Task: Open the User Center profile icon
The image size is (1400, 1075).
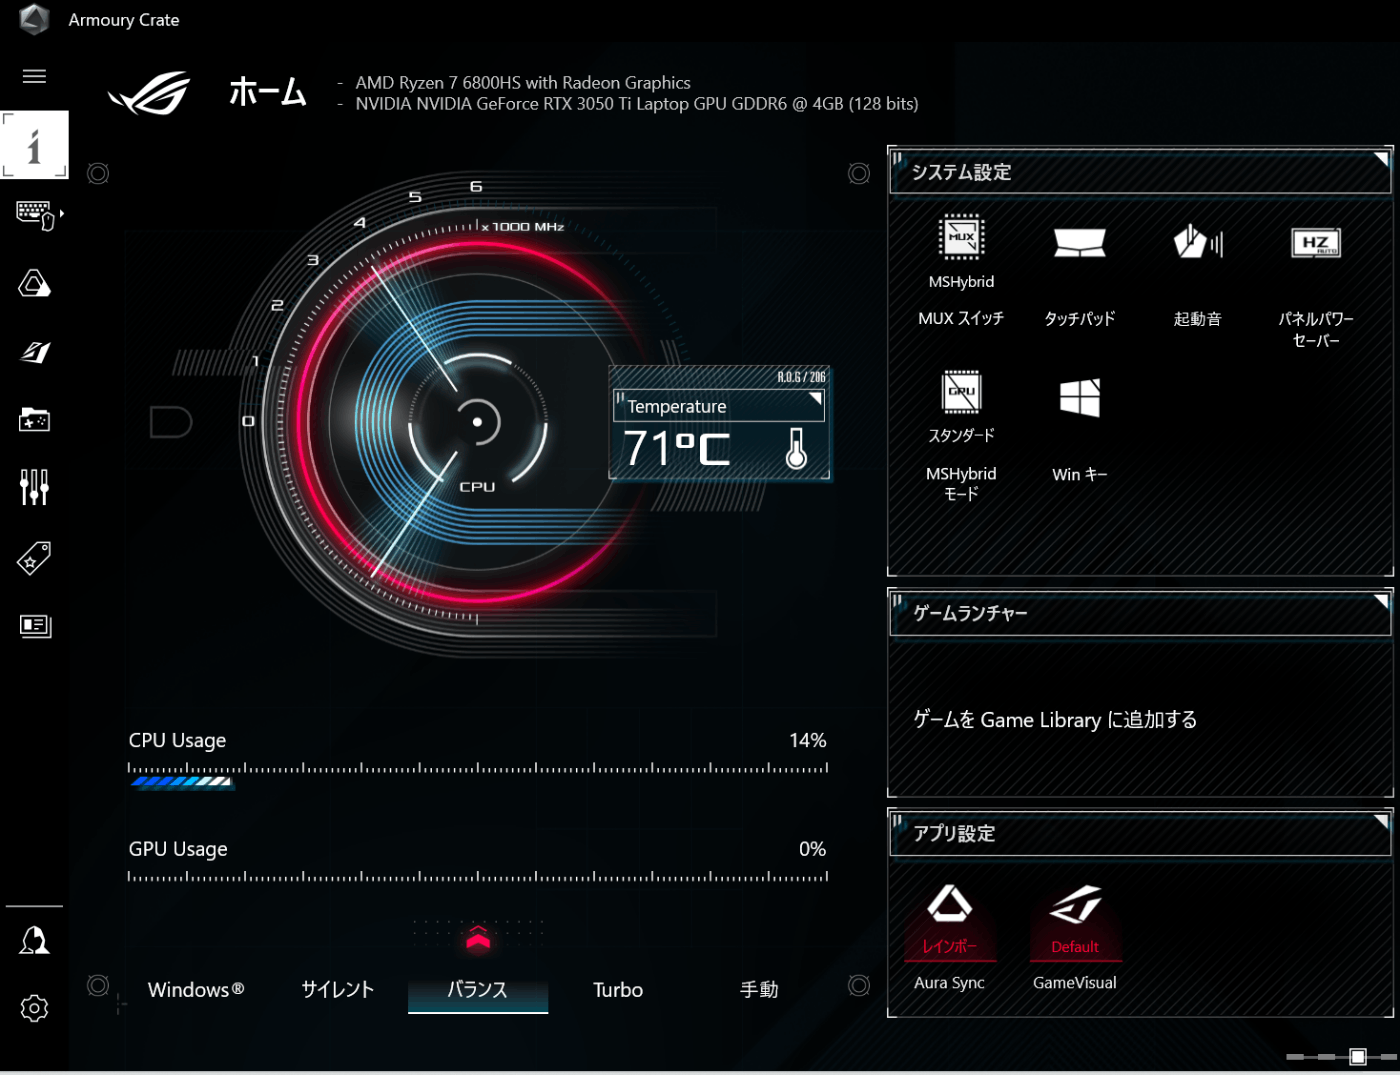Action: [x=34, y=940]
